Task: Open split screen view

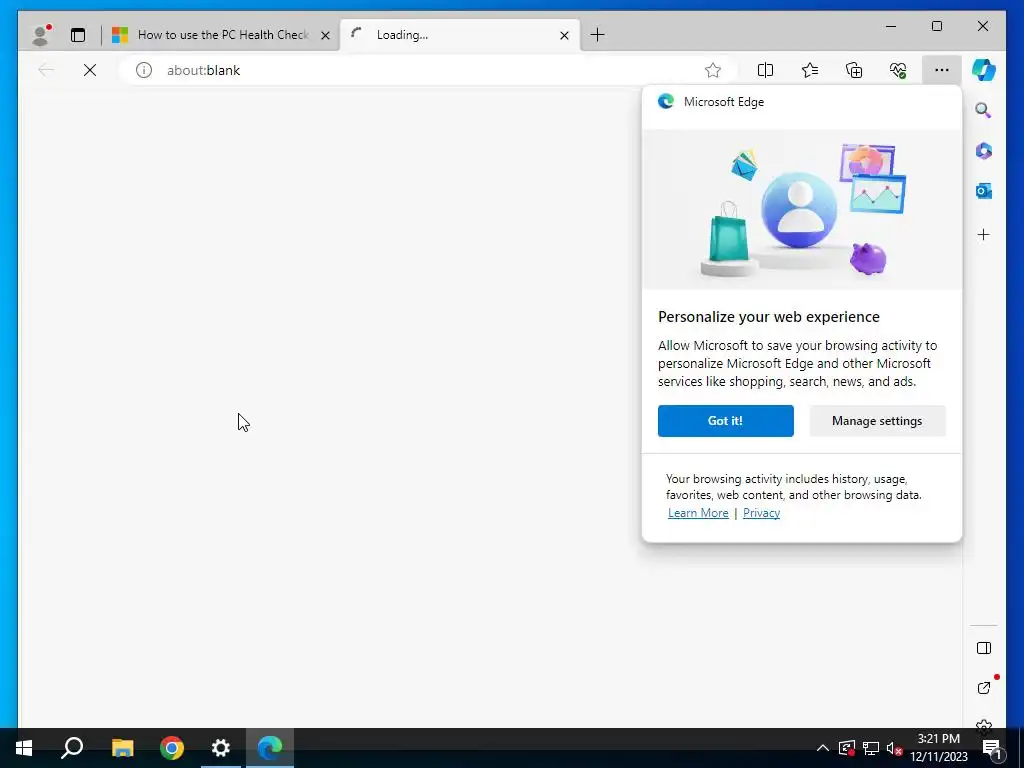Action: coord(765,70)
